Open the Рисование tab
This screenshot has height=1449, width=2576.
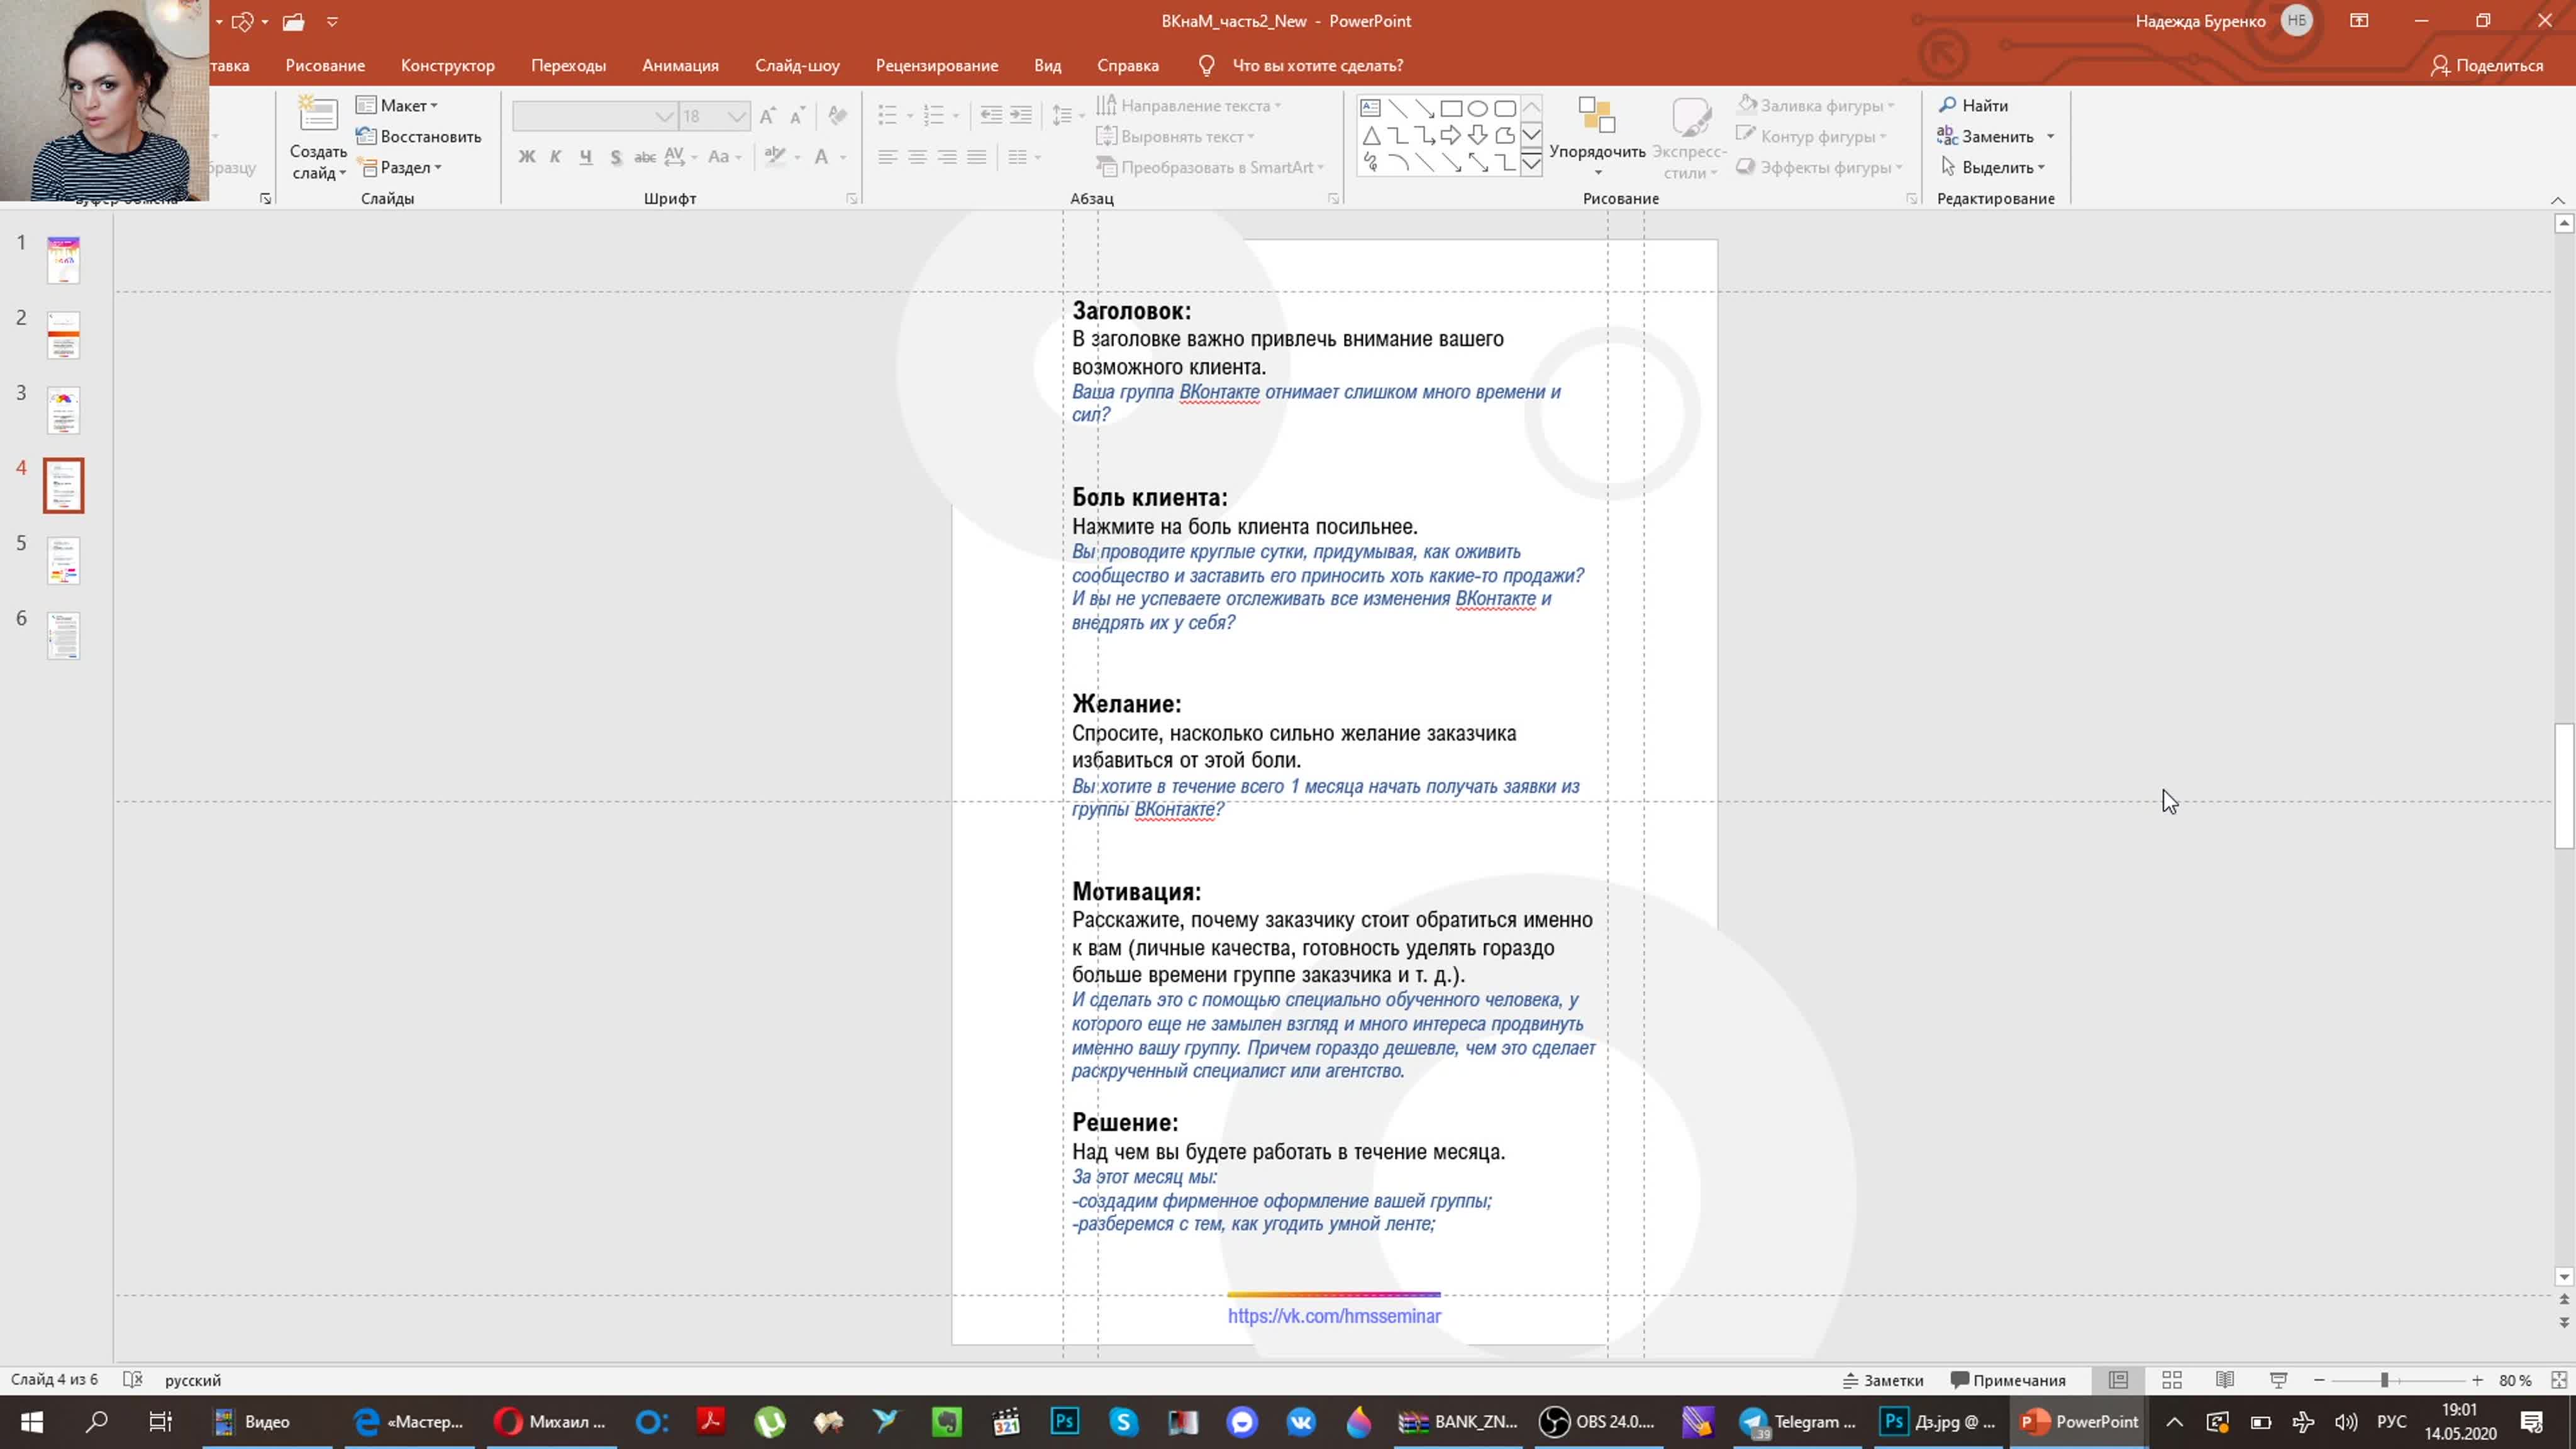pyautogui.click(x=325, y=65)
